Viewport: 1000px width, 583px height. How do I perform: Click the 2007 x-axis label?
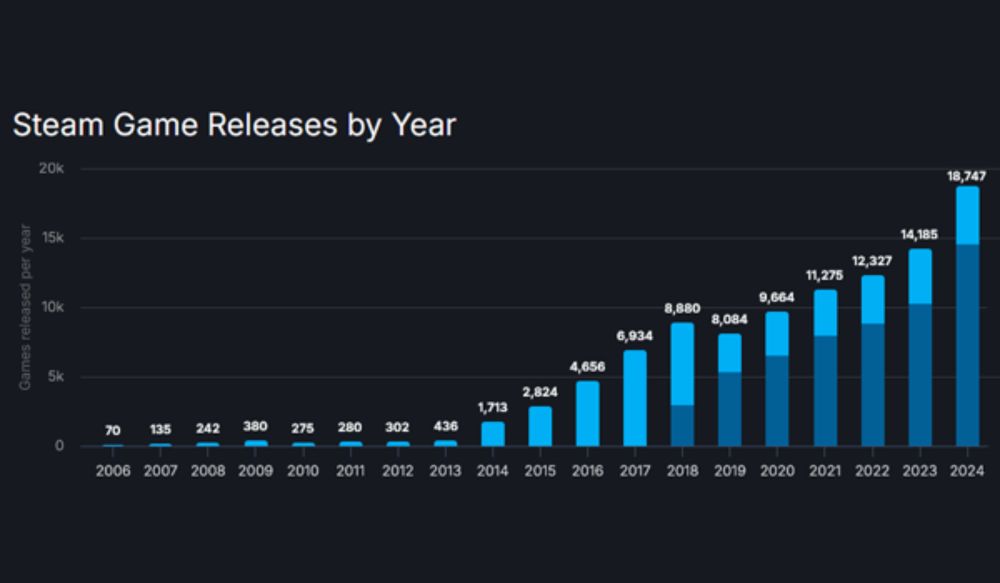160,471
